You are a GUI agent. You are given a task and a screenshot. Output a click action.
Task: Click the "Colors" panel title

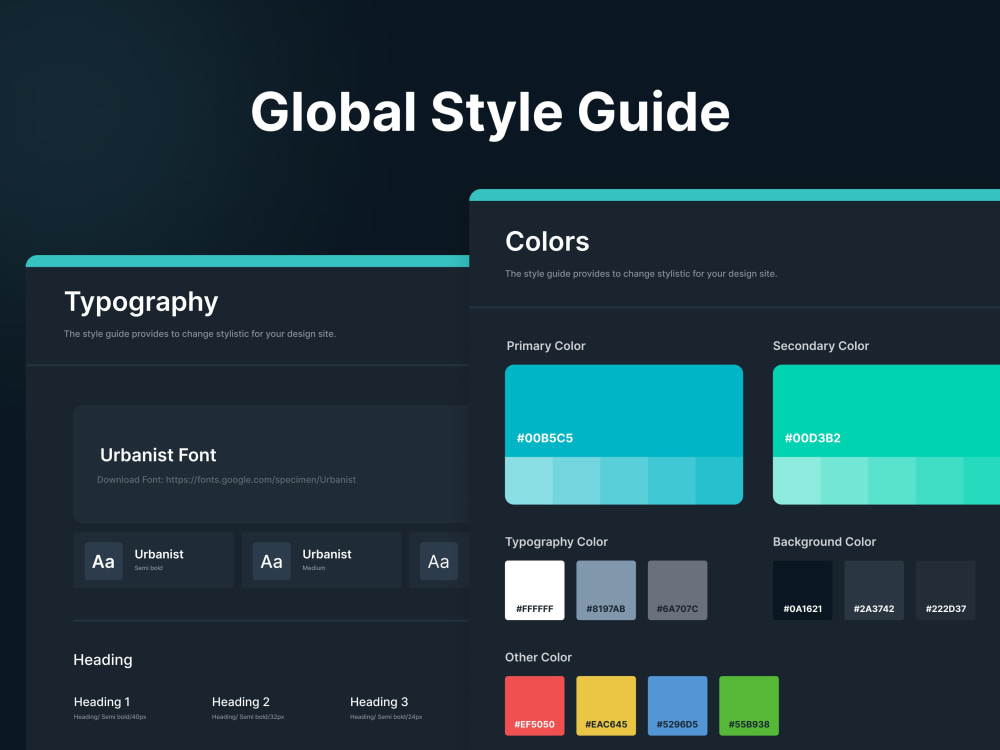(x=547, y=242)
